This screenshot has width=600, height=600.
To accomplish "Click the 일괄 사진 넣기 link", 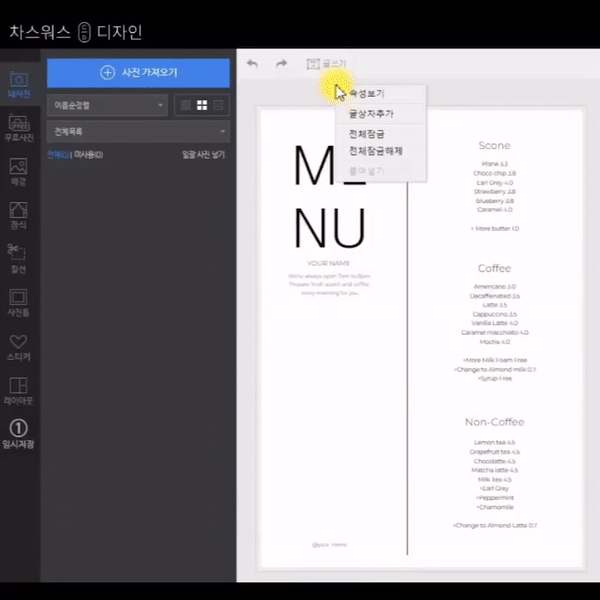I will point(203,155).
